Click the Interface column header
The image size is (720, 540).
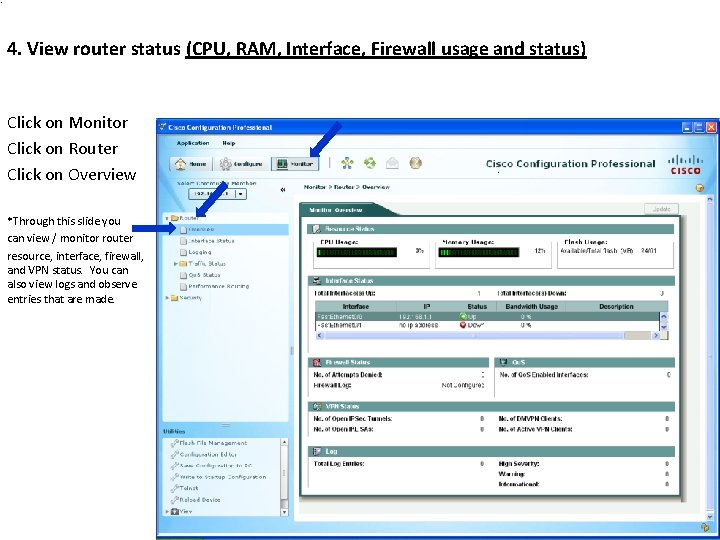click(x=356, y=306)
